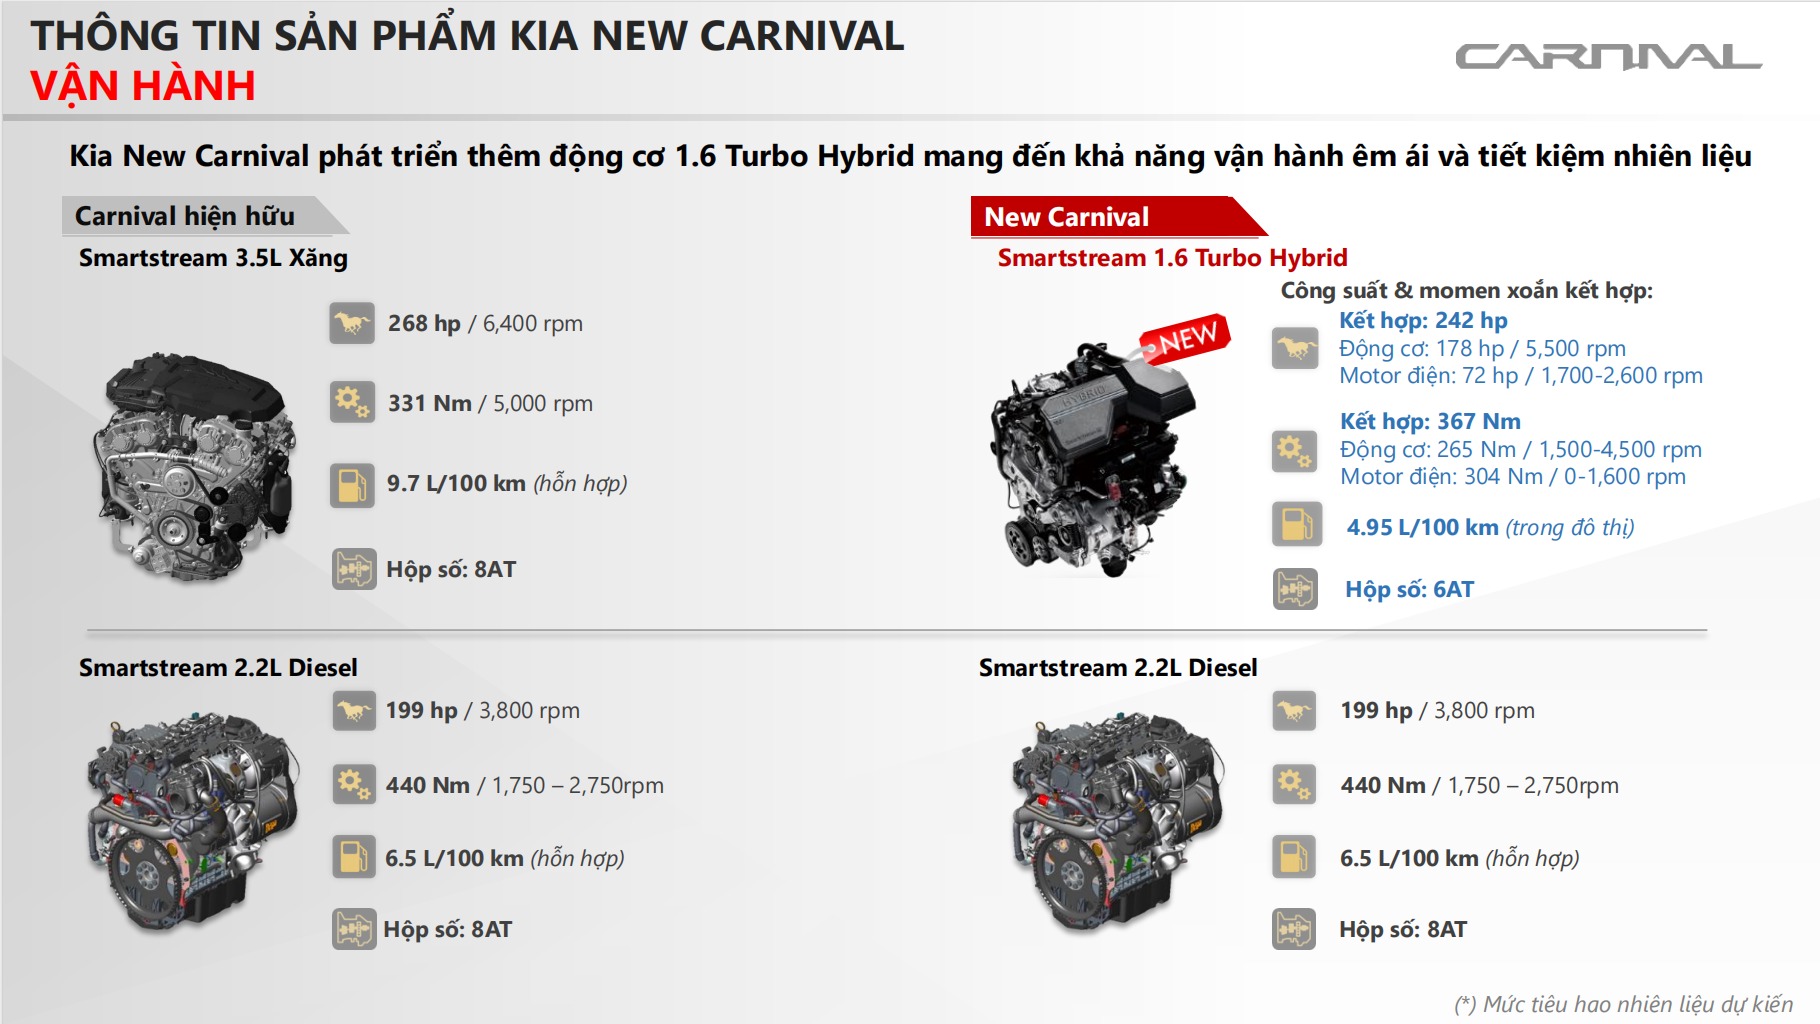Click the fuel pump icon beside 4.95 L/100 km
Screen dimensions: 1820x1024
[1295, 525]
